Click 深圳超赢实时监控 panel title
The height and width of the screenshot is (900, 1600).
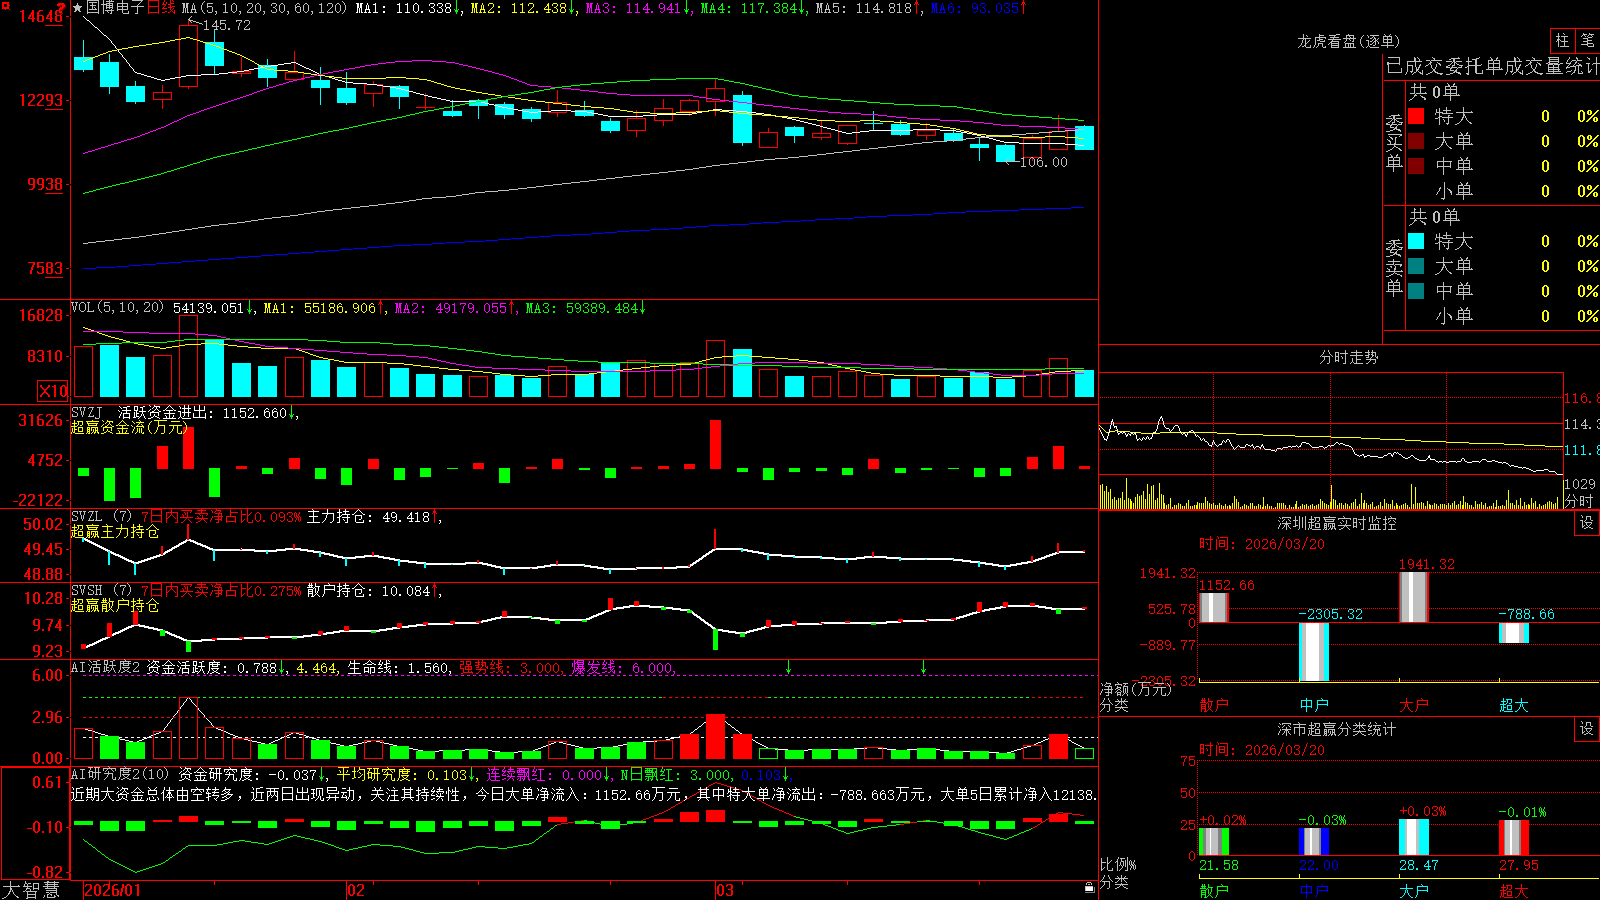tap(1337, 523)
